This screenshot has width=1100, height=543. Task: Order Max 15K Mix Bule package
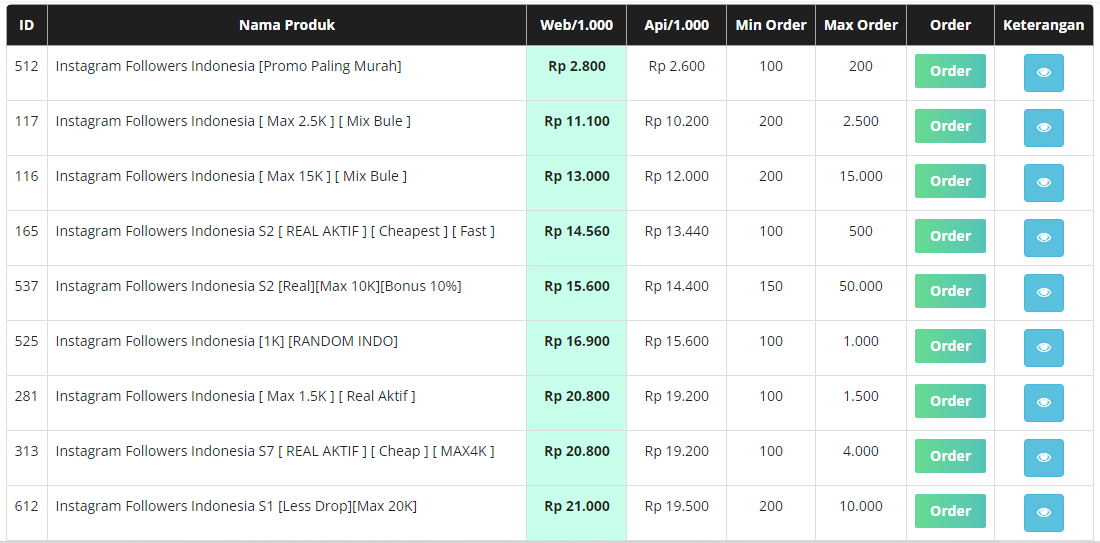[950, 181]
